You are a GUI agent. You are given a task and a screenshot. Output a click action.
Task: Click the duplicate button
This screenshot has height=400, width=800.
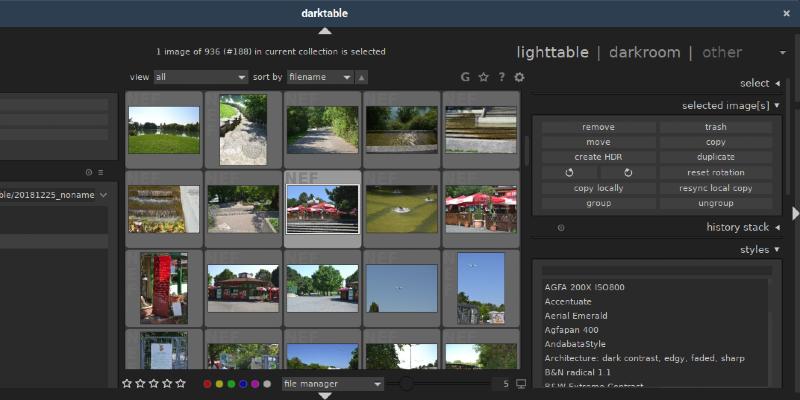click(715, 157)
